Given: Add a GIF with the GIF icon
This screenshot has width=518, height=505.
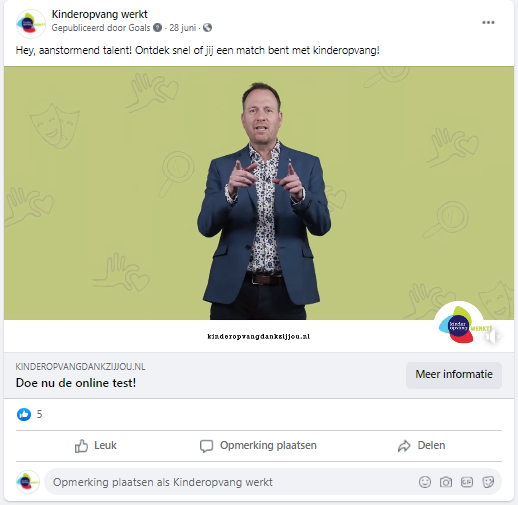Looking at the screenshot, I should tap(467, 482).
